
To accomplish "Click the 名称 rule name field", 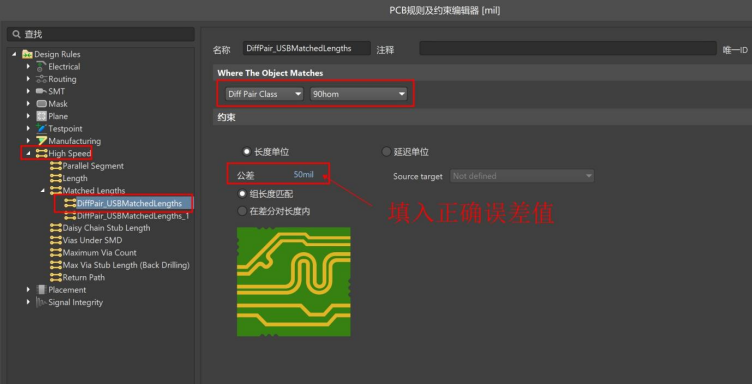I will click(x=307, y=48).
